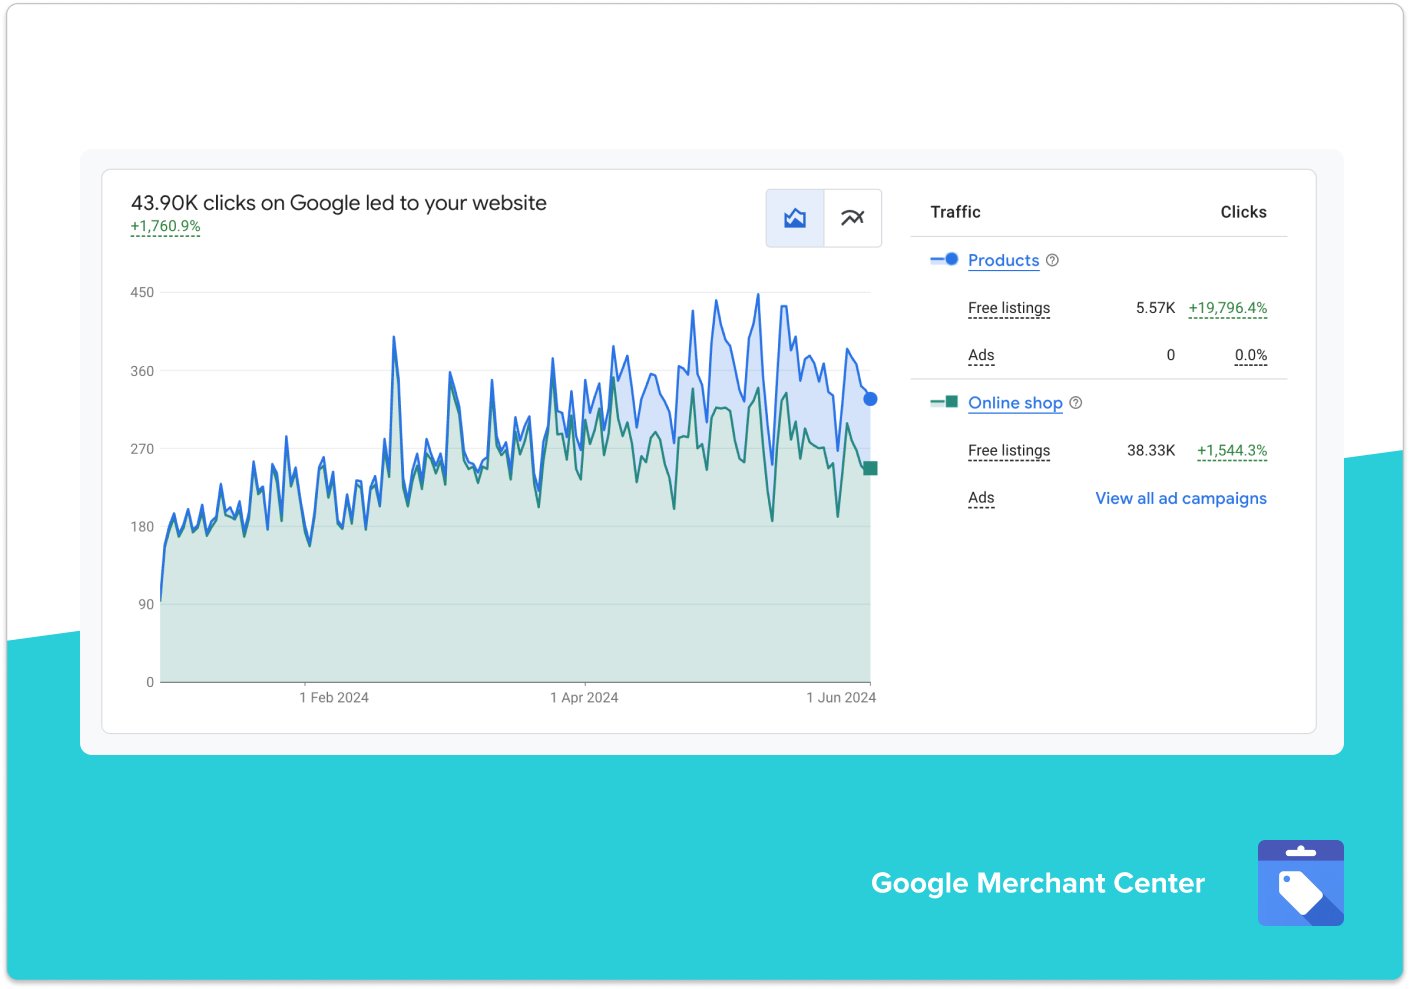Click the View all ad campaigns link

[1180, 498]
